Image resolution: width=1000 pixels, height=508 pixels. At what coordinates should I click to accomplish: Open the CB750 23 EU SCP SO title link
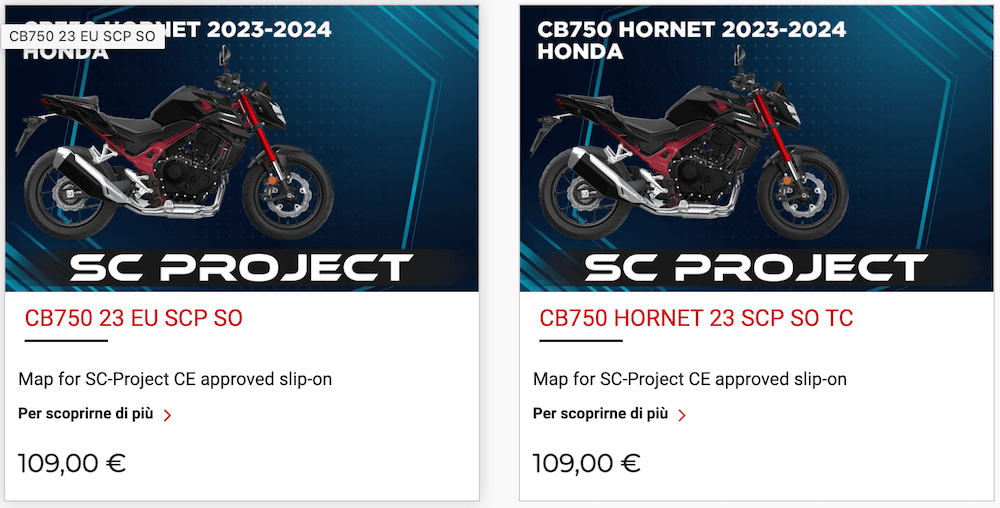[133, 319]
